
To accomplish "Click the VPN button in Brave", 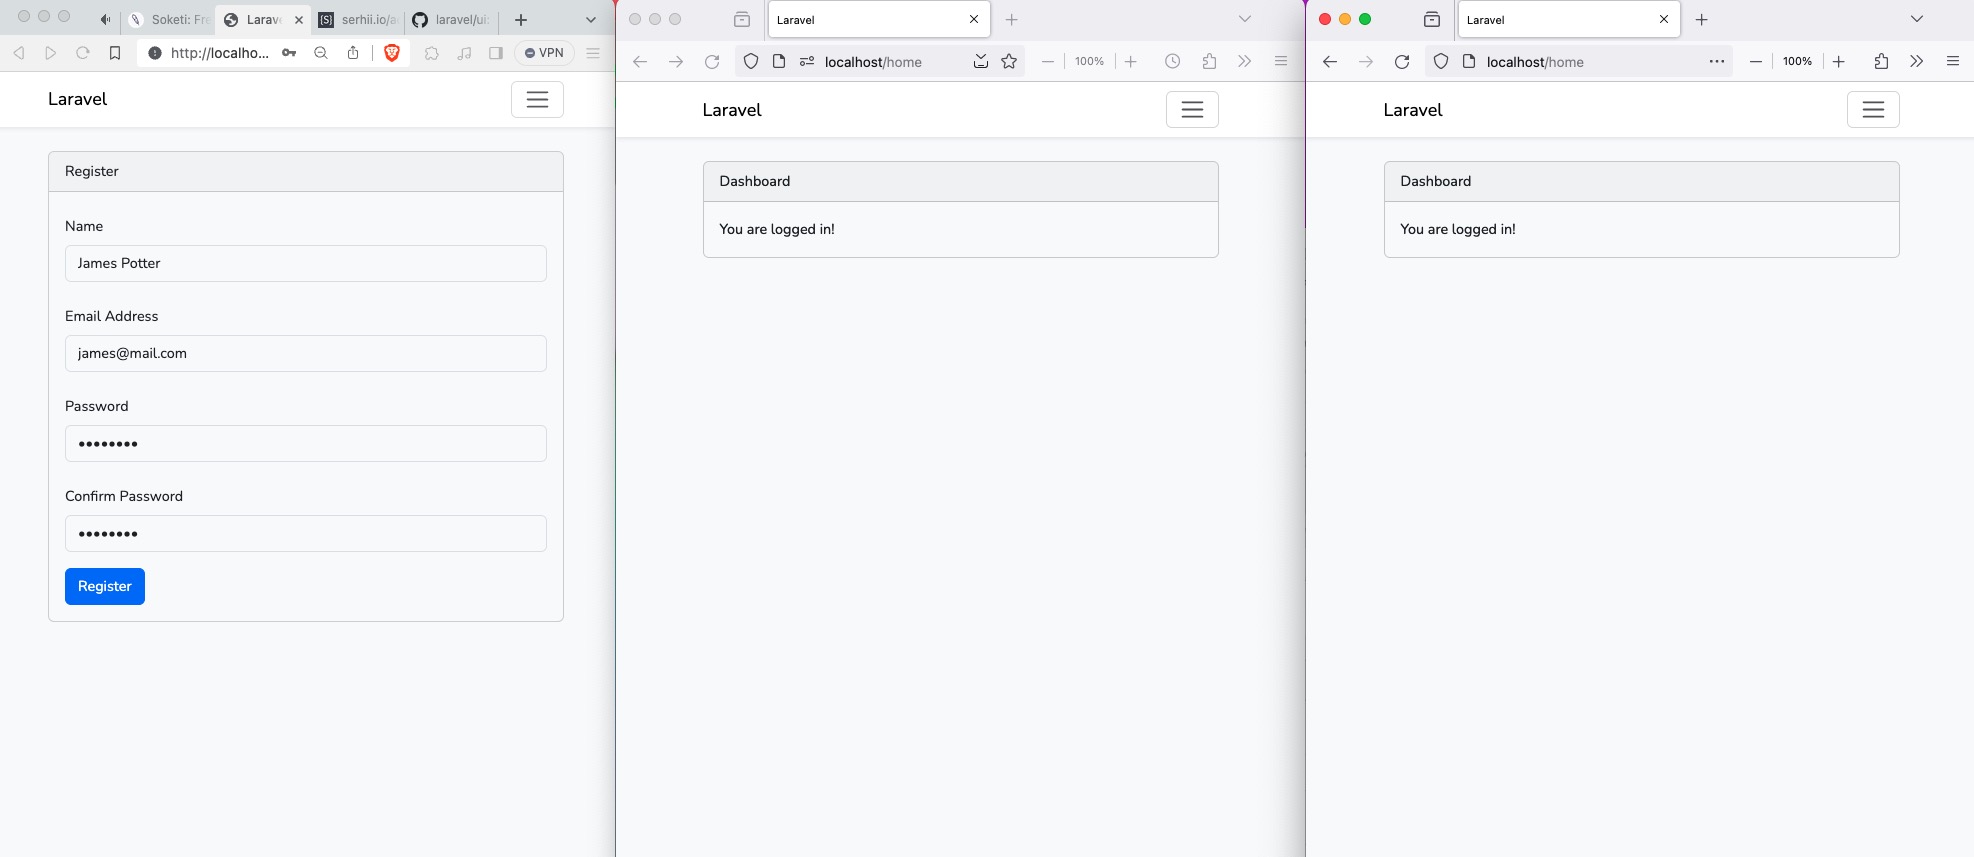I will click(544, 53).
